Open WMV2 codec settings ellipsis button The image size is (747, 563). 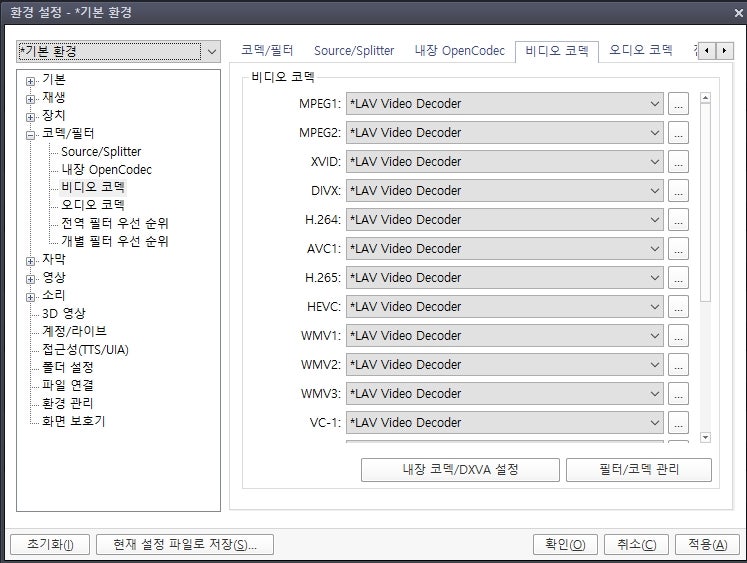678,365
